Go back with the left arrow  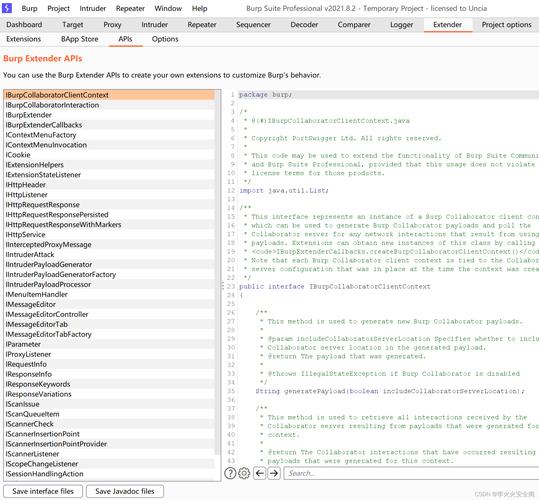(x=260, y=473)
